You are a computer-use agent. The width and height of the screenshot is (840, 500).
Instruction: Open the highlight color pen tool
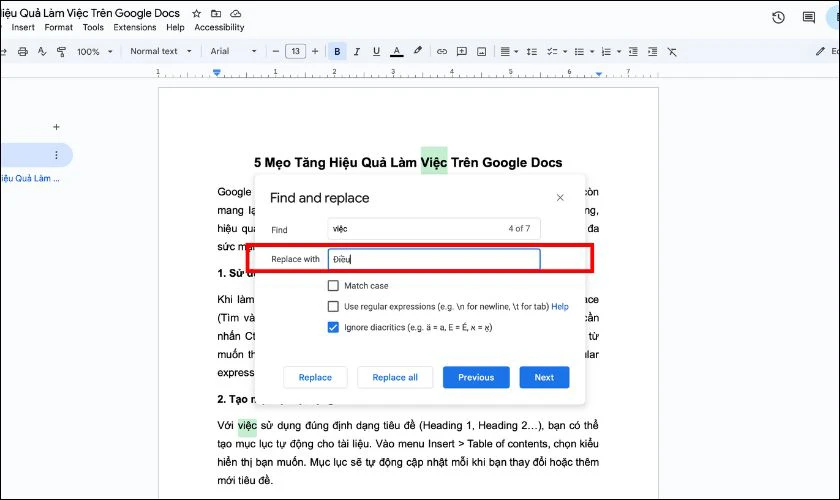click(x=417, y=51)
